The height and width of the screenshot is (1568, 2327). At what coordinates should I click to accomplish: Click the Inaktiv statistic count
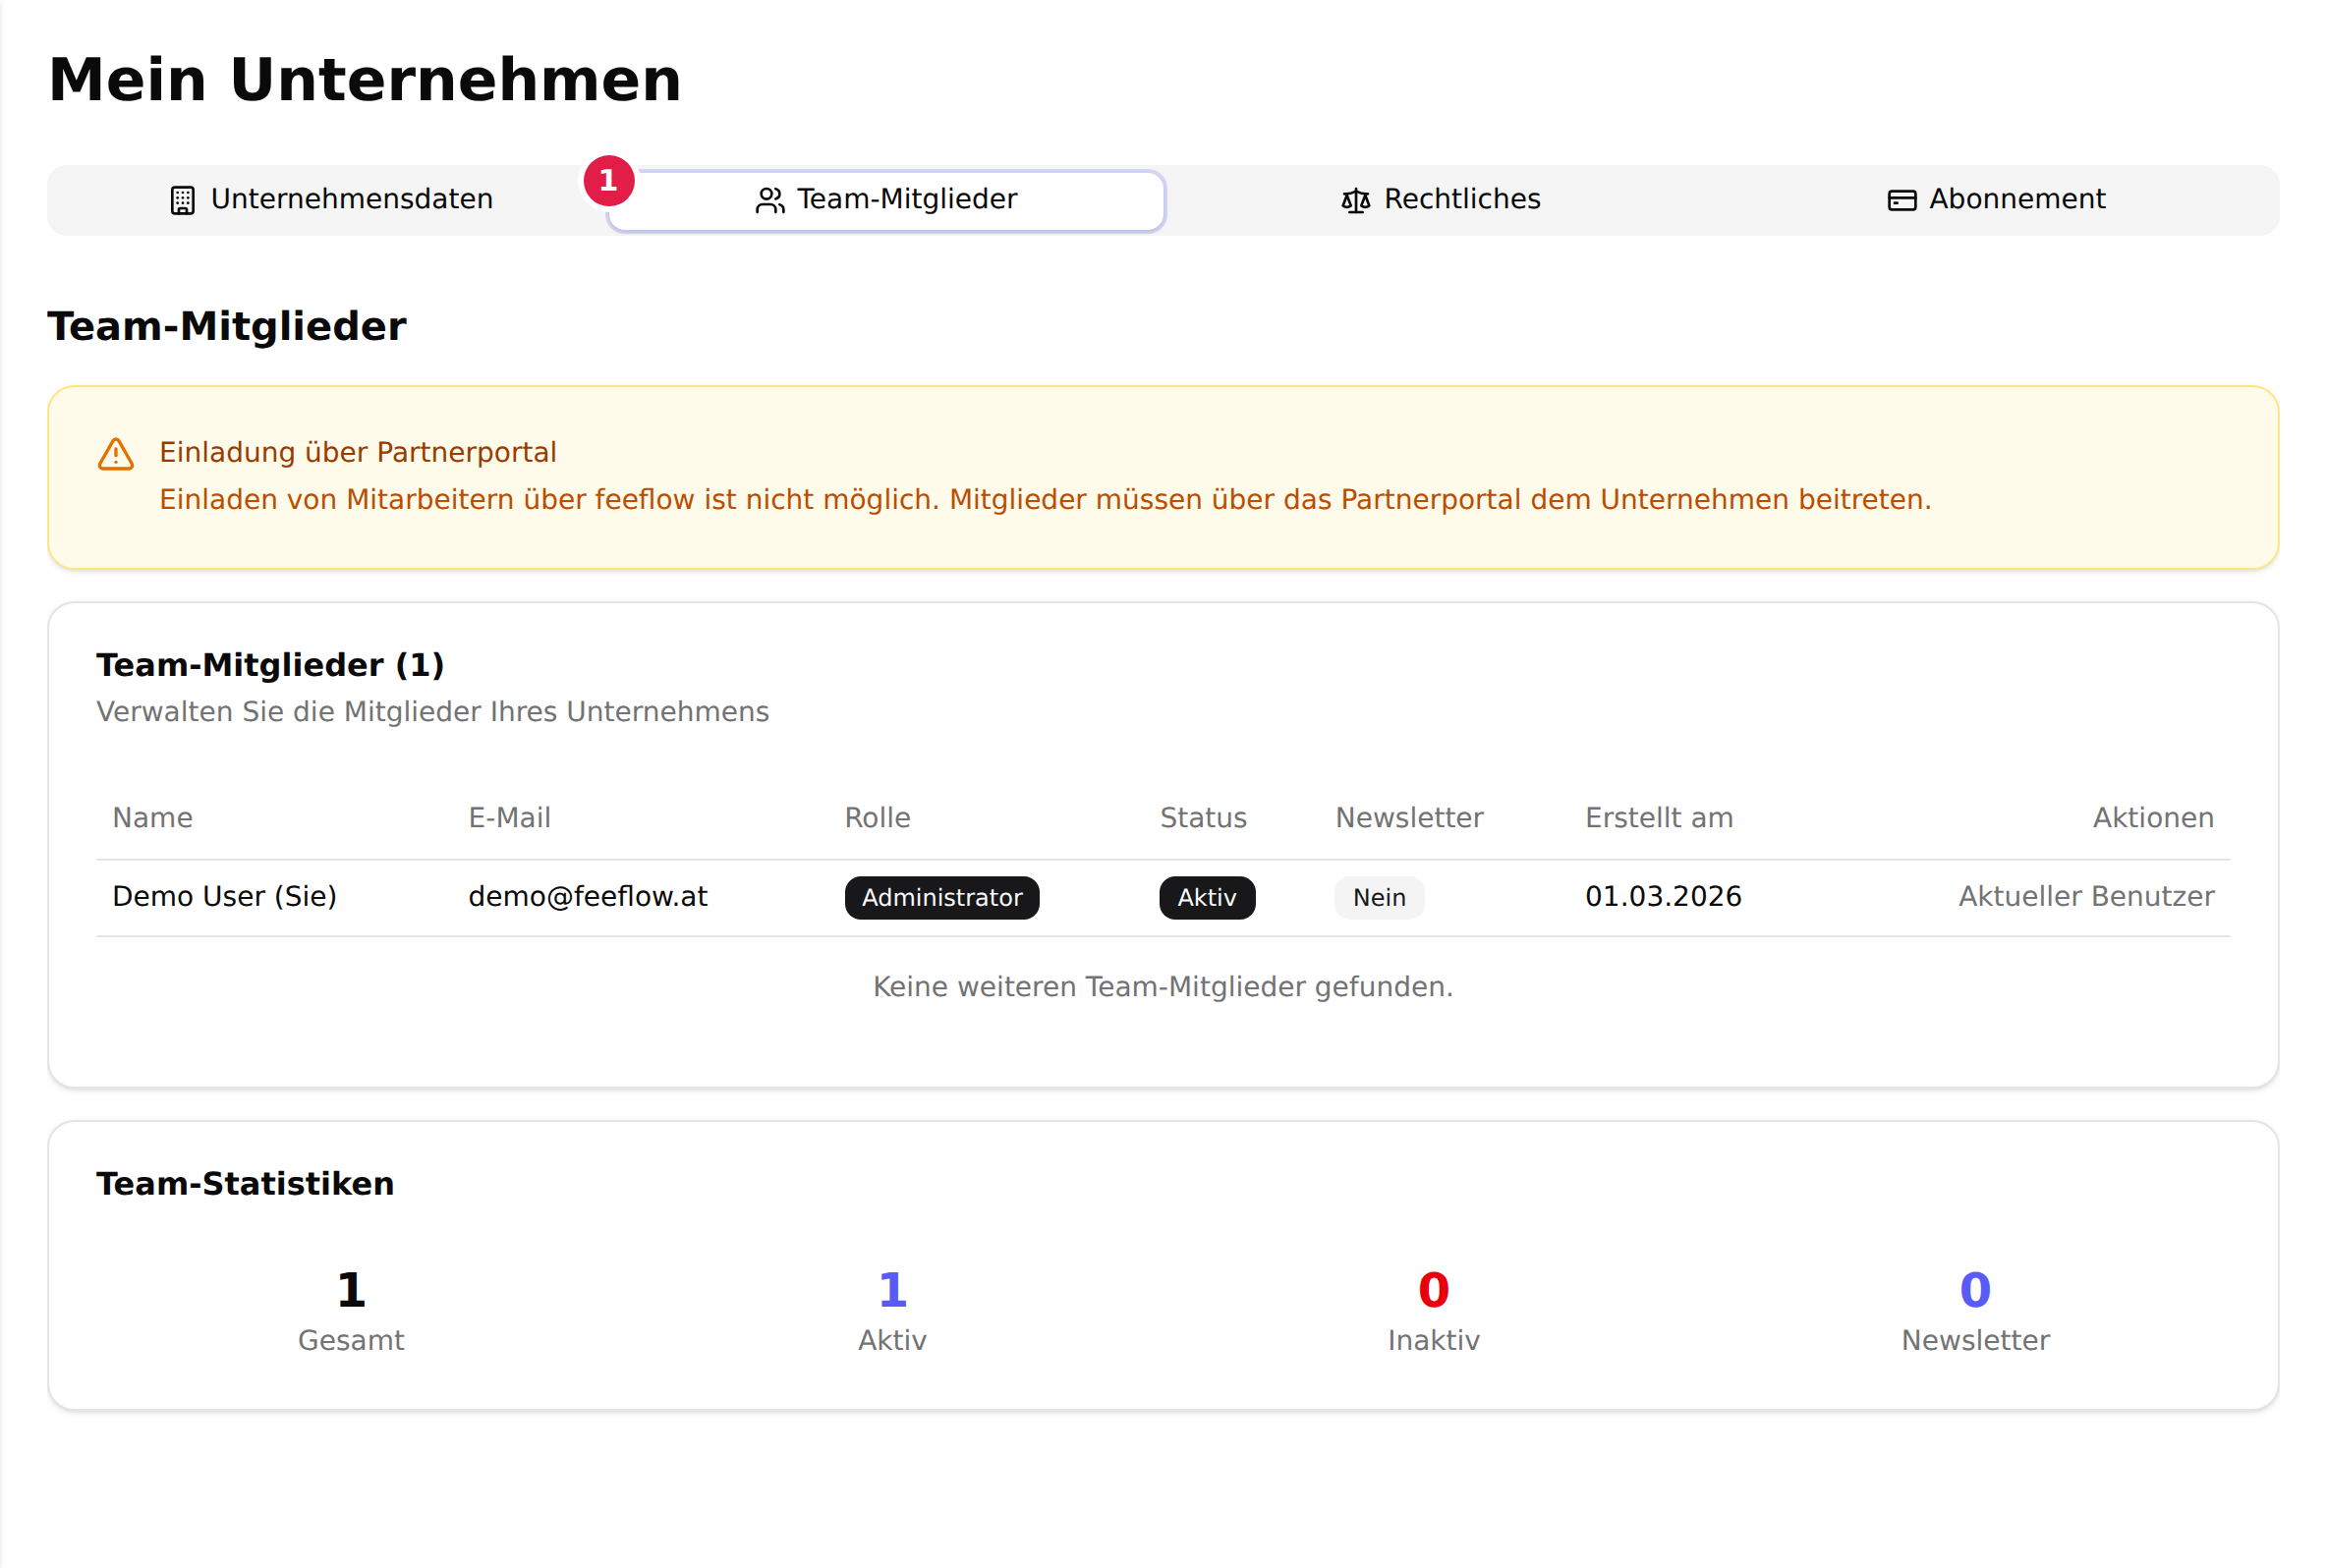1433,1290
